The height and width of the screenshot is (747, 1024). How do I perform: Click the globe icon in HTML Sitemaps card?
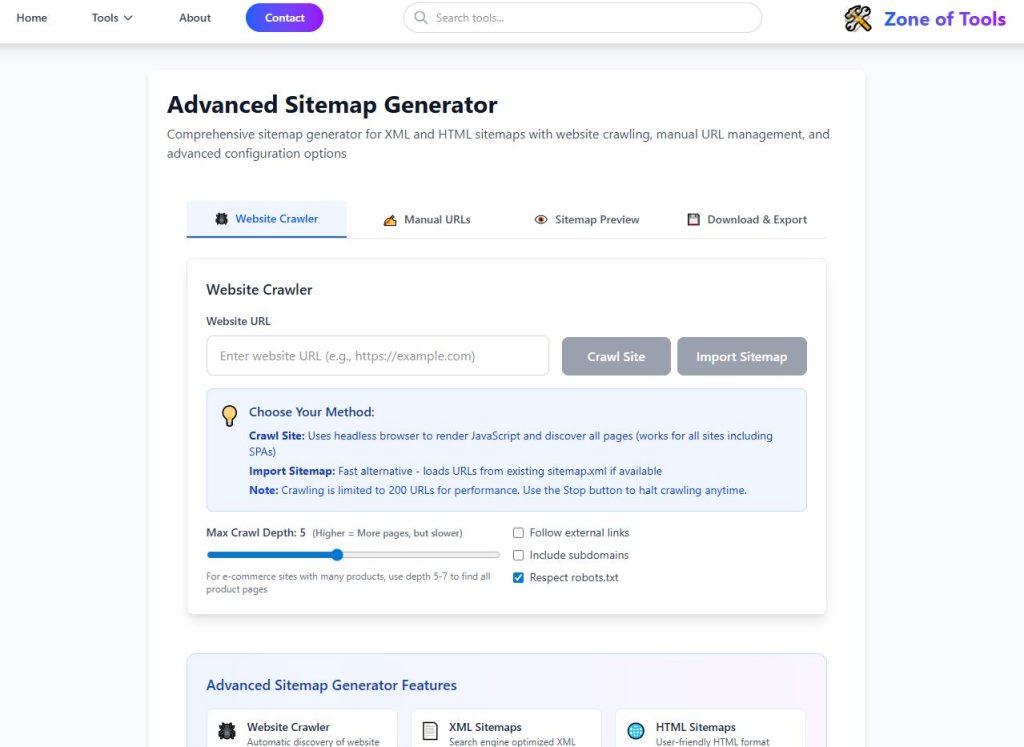coord(636,730)
